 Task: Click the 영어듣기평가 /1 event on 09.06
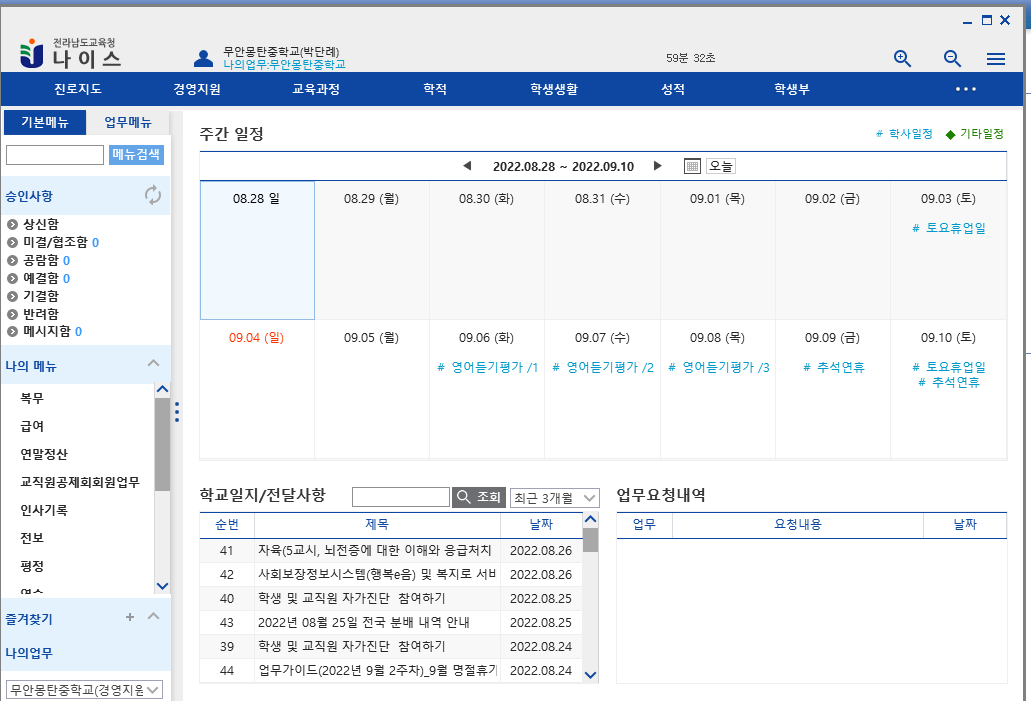(x=487, y=368)
